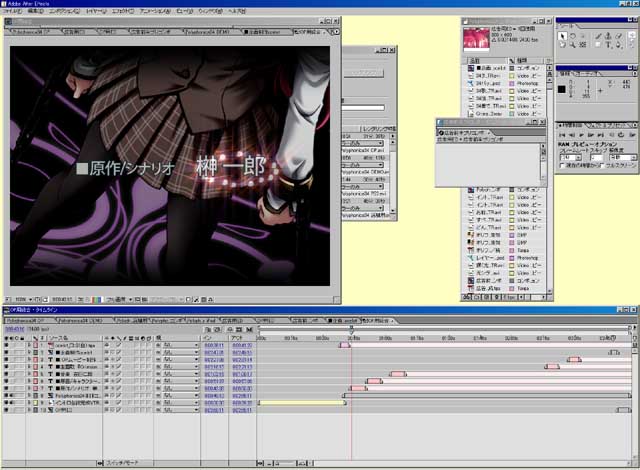Sort Project panel by Name column header
Screen dimensions: 640x470
(x=487, y=60)
